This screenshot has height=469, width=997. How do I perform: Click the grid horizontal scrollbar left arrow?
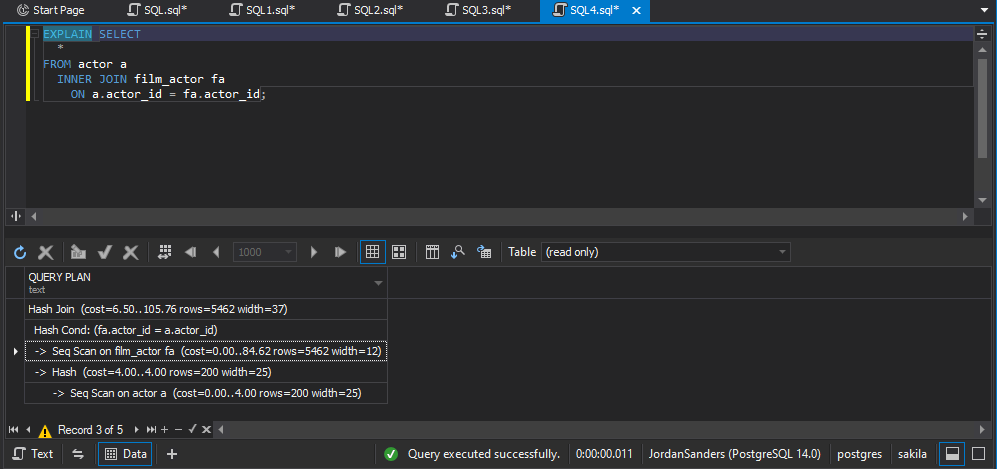[x=221, y=430]
